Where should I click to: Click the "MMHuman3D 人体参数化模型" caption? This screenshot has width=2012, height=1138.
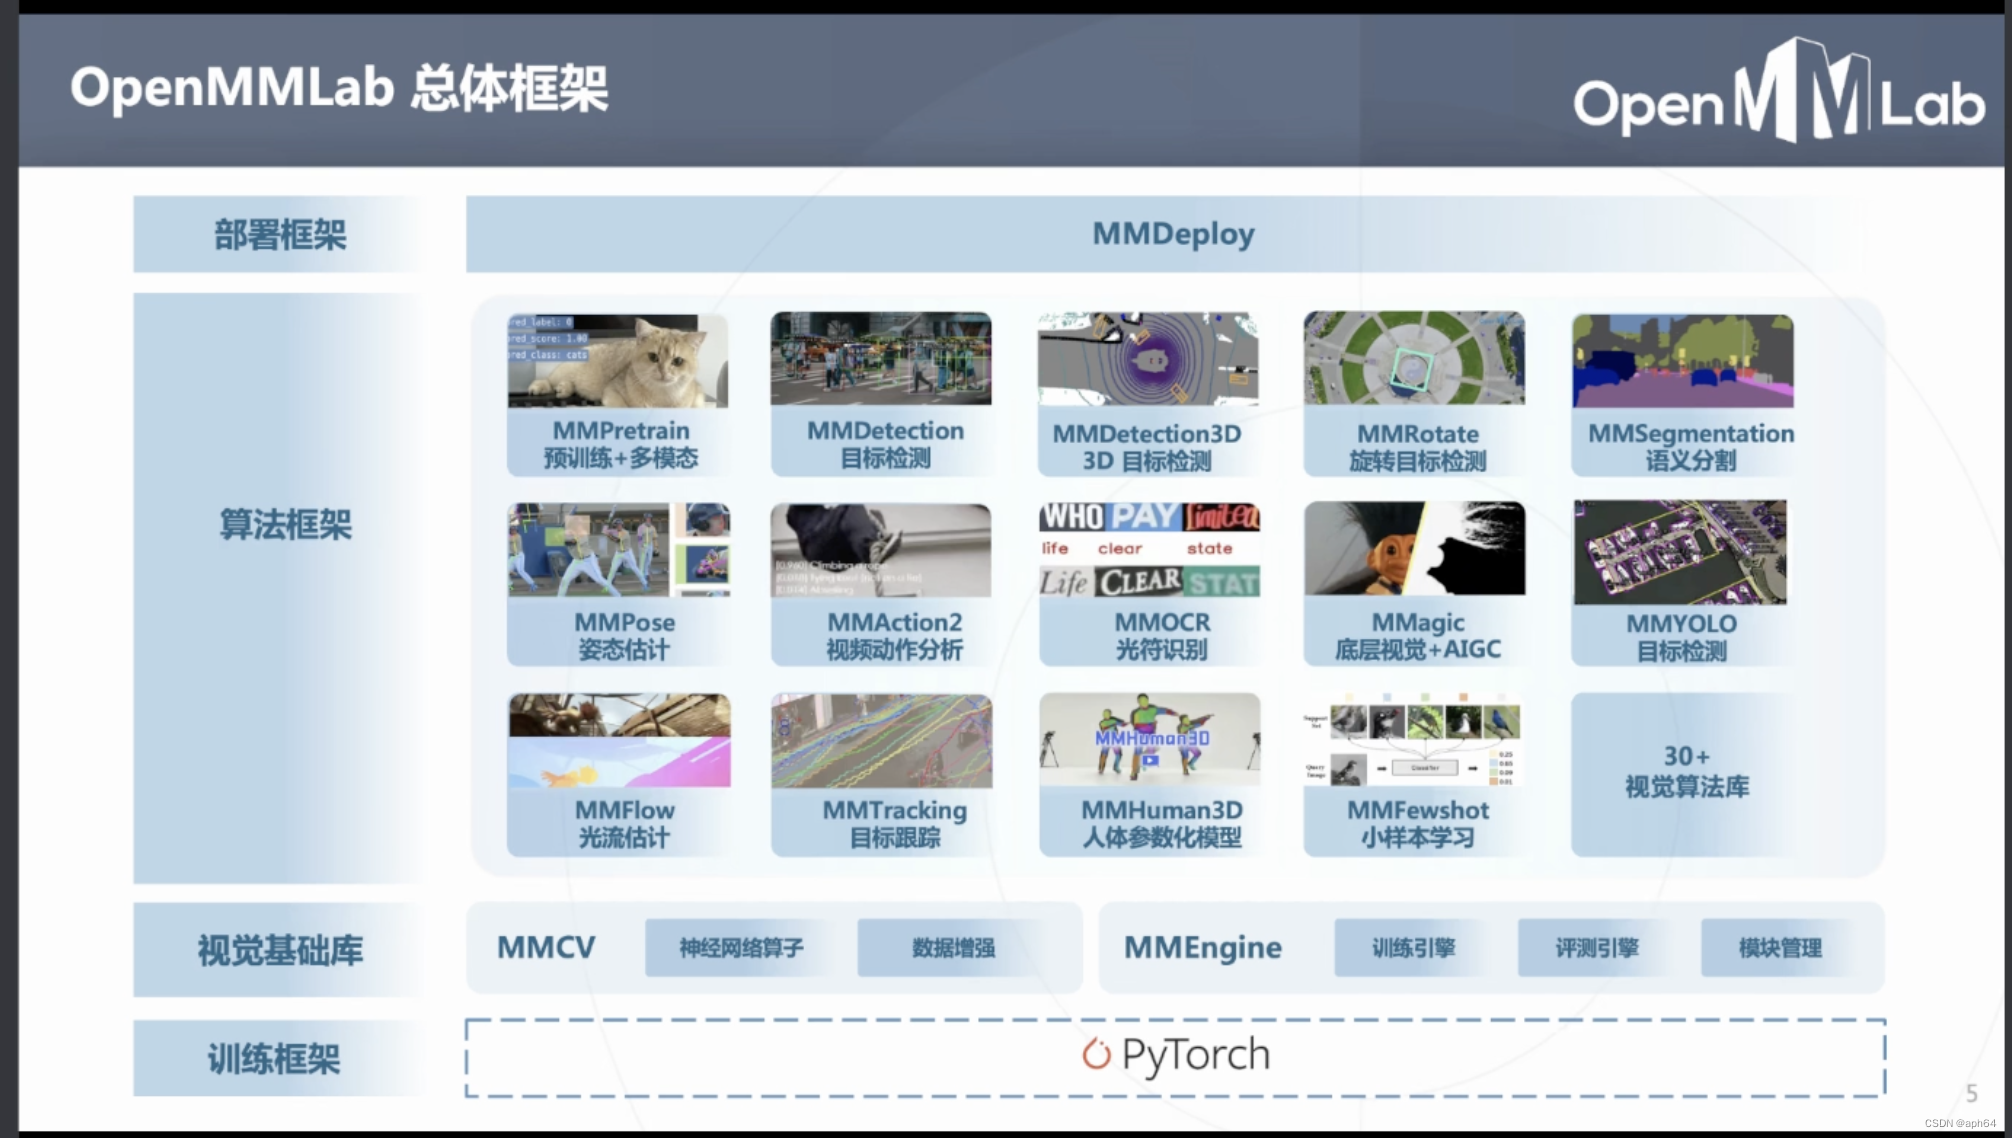click(x=1162, y=824)
